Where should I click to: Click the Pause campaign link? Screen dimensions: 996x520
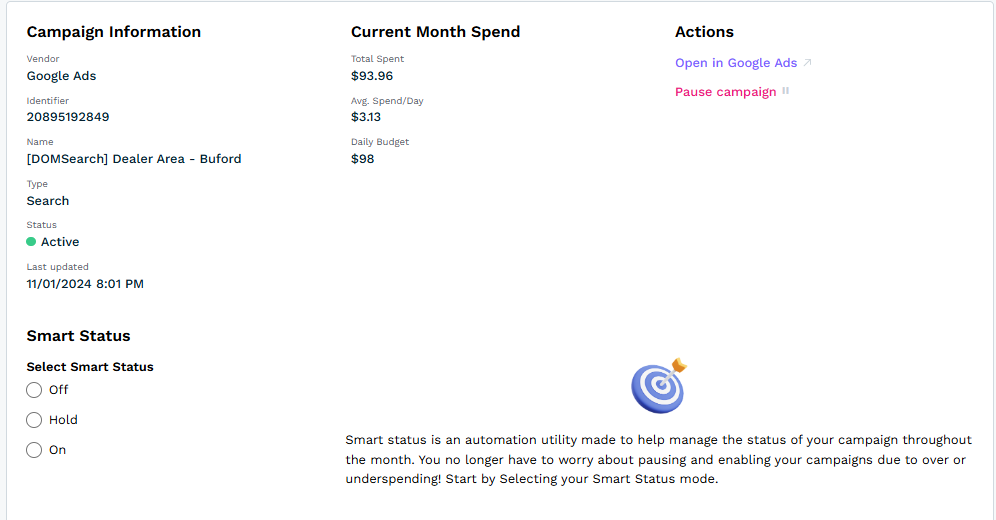725,92
